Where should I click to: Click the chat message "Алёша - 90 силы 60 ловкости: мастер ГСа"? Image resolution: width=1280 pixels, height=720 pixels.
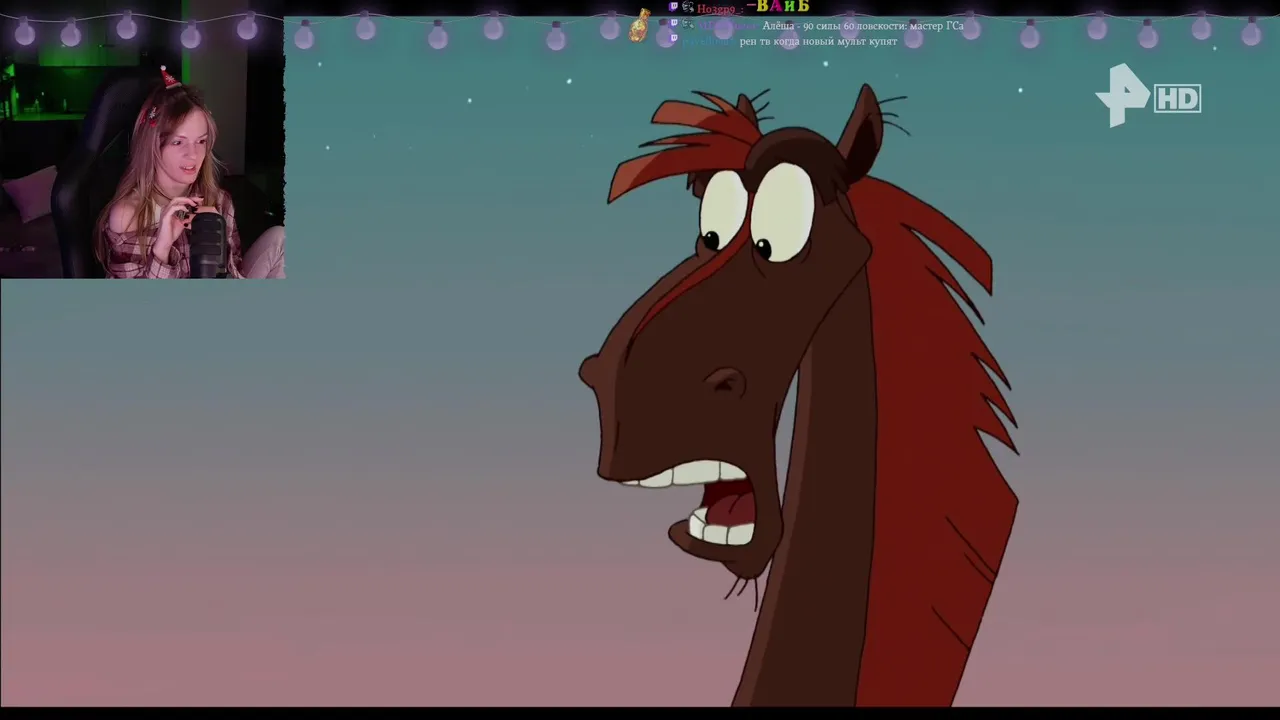click(863, 26)
